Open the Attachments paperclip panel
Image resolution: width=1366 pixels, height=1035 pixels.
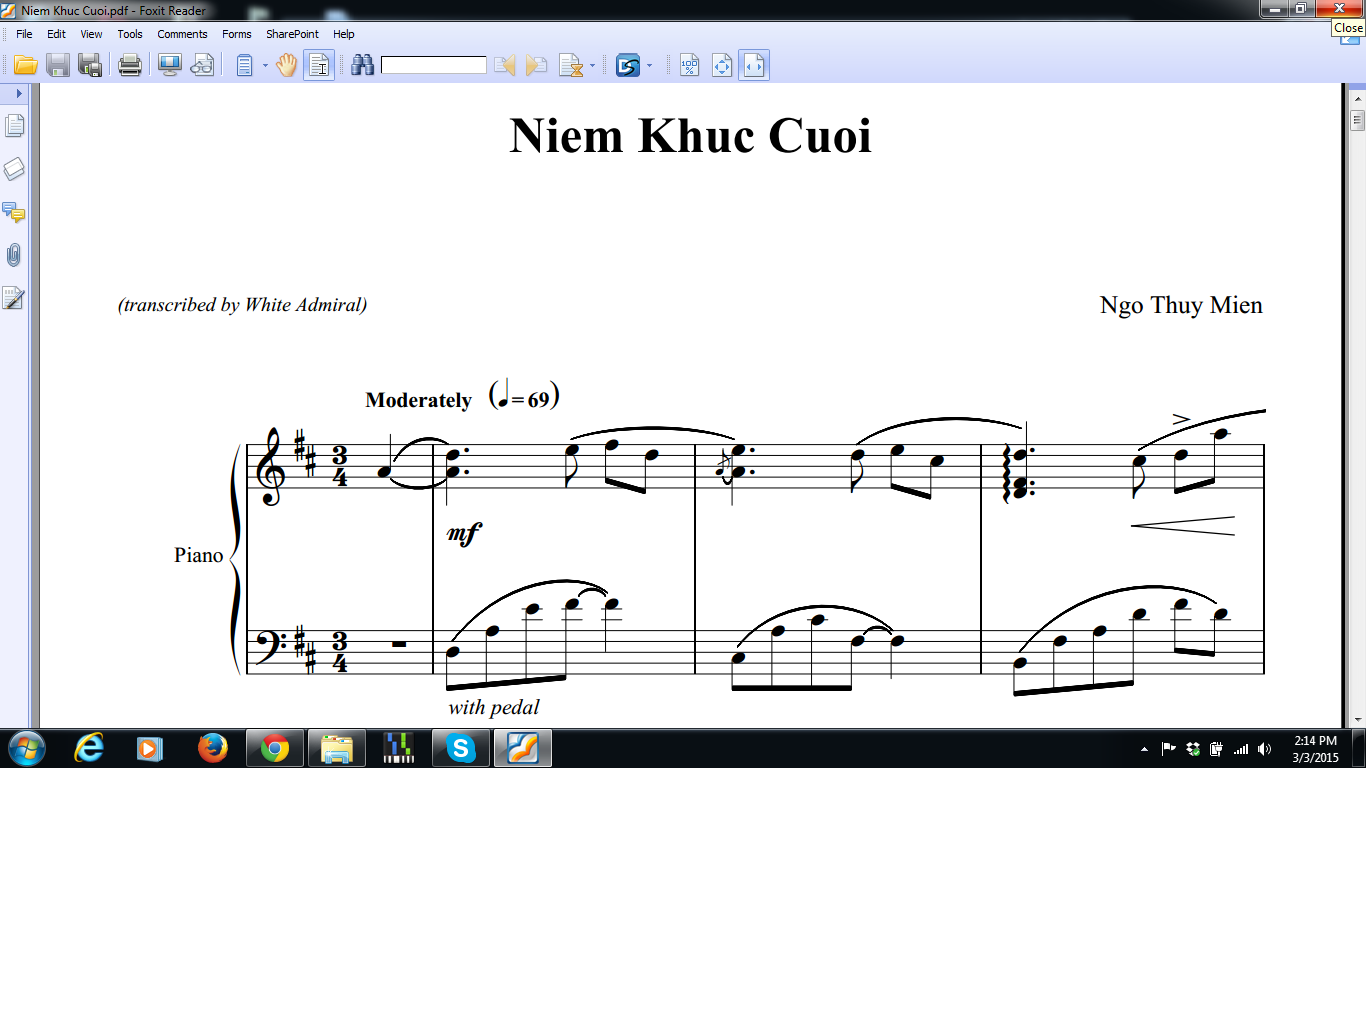(14, 255)
